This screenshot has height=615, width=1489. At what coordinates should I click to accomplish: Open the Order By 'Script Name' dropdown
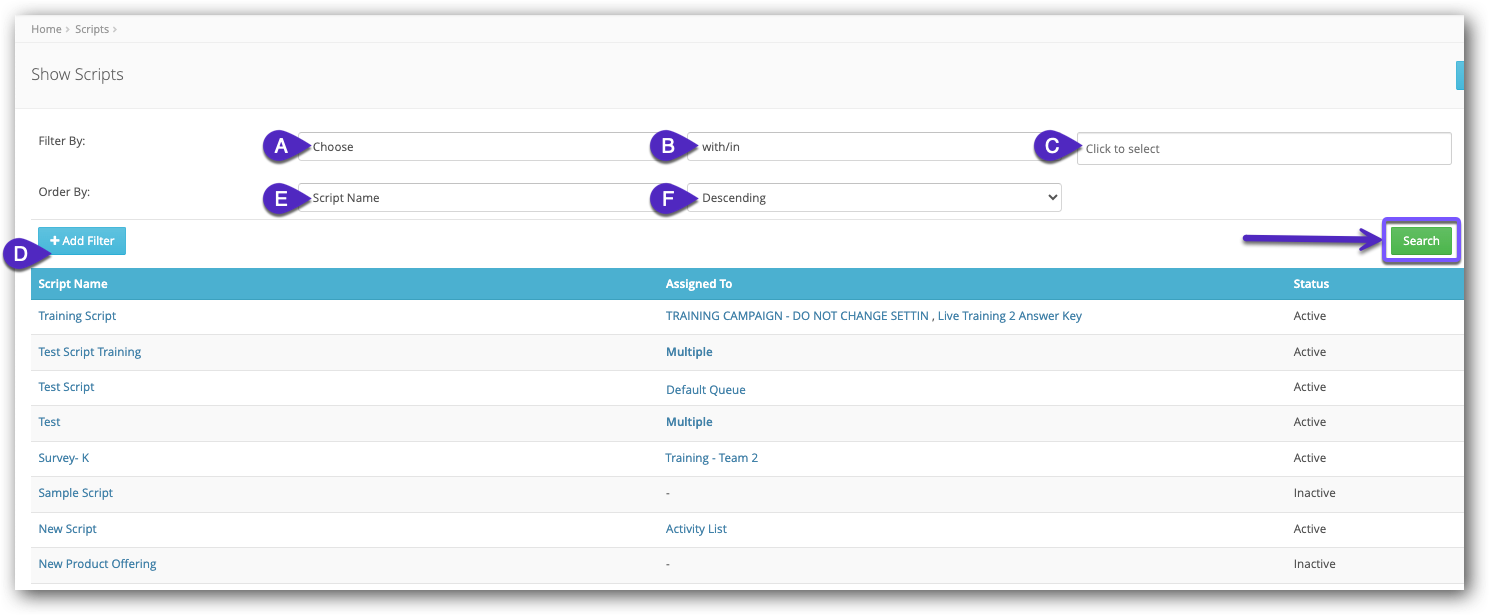tap(480, 198)
